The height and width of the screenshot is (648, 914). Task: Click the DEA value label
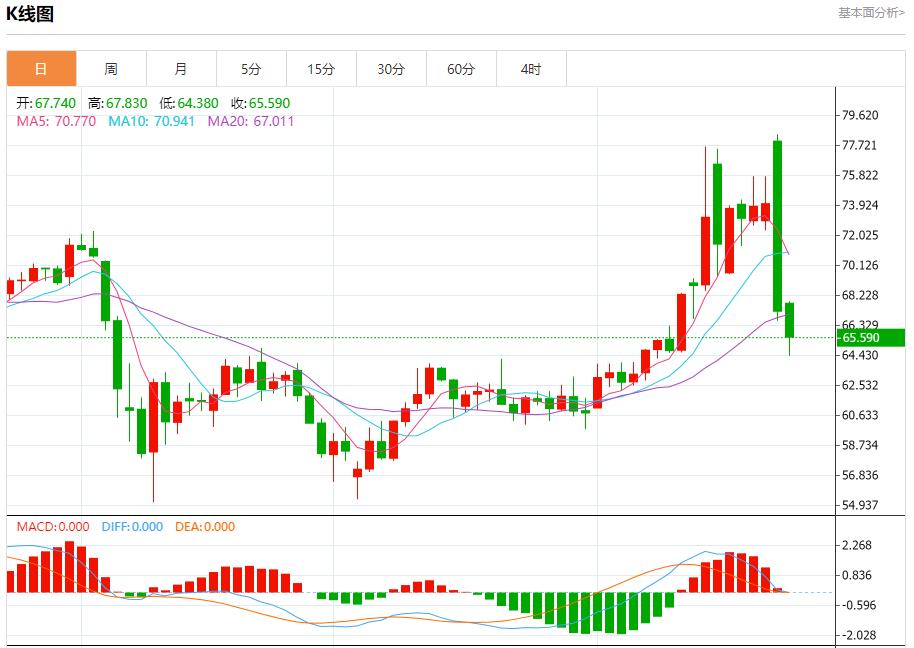(205, 527)
